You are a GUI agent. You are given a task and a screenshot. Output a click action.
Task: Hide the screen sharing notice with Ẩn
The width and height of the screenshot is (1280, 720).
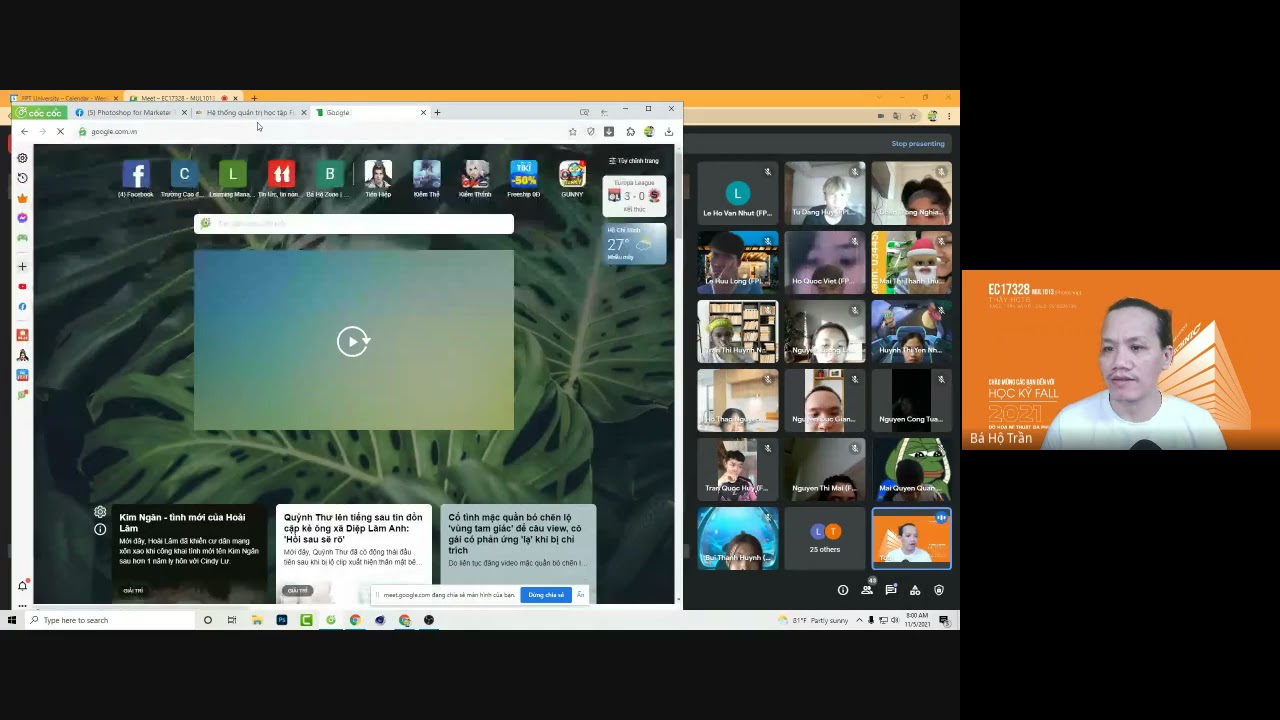580,595
